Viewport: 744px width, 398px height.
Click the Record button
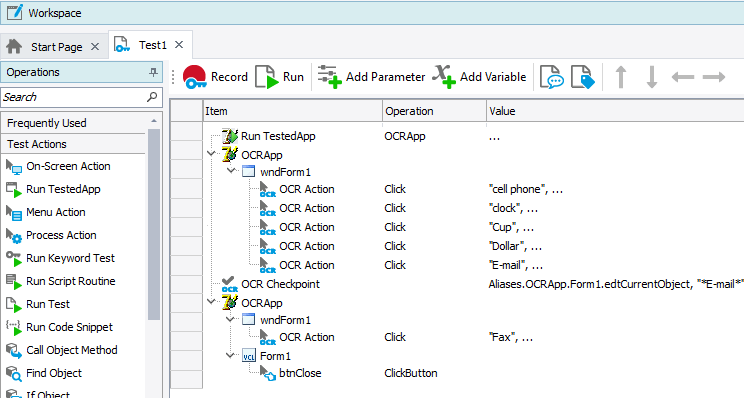(215, 77)
